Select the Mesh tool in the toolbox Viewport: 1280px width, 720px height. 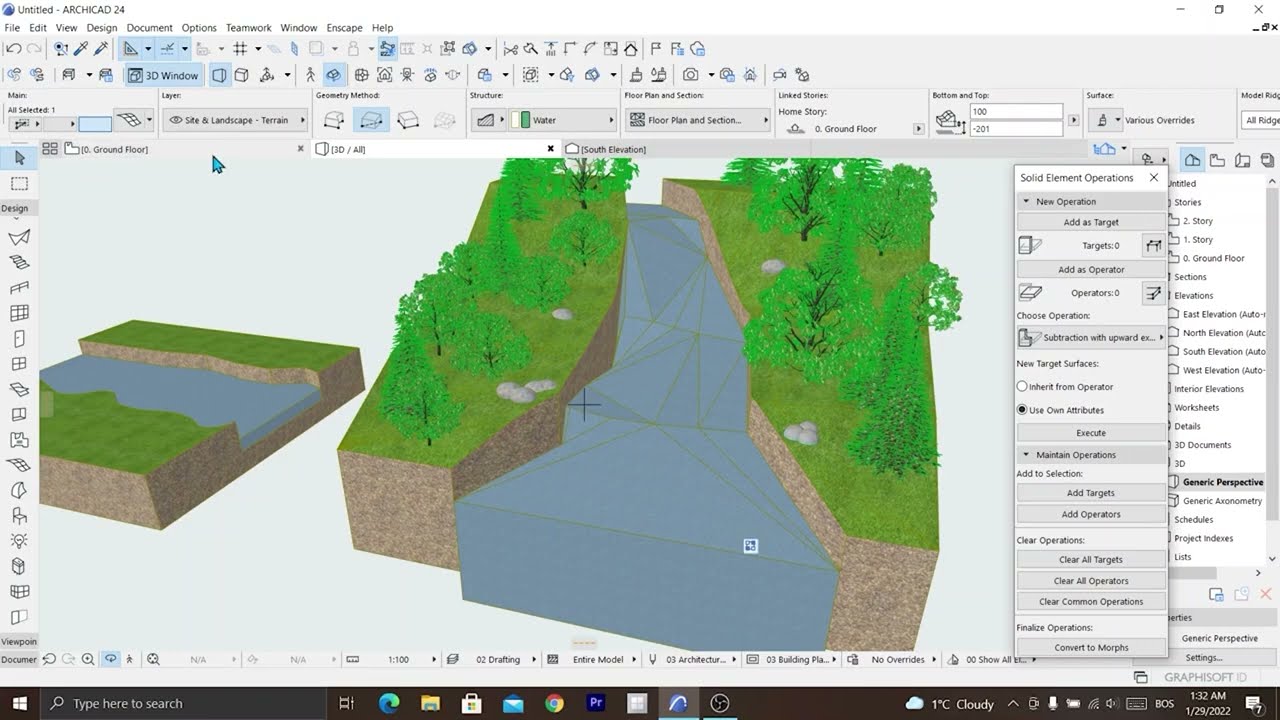[19, 465]
